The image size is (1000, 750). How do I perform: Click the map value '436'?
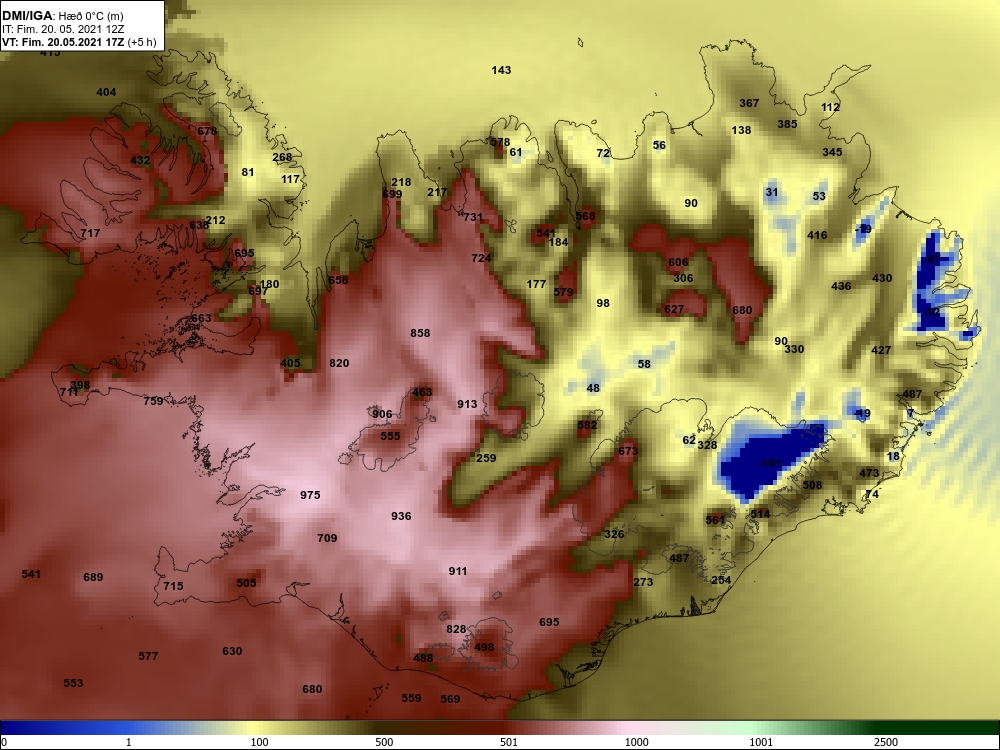point(841,286)
